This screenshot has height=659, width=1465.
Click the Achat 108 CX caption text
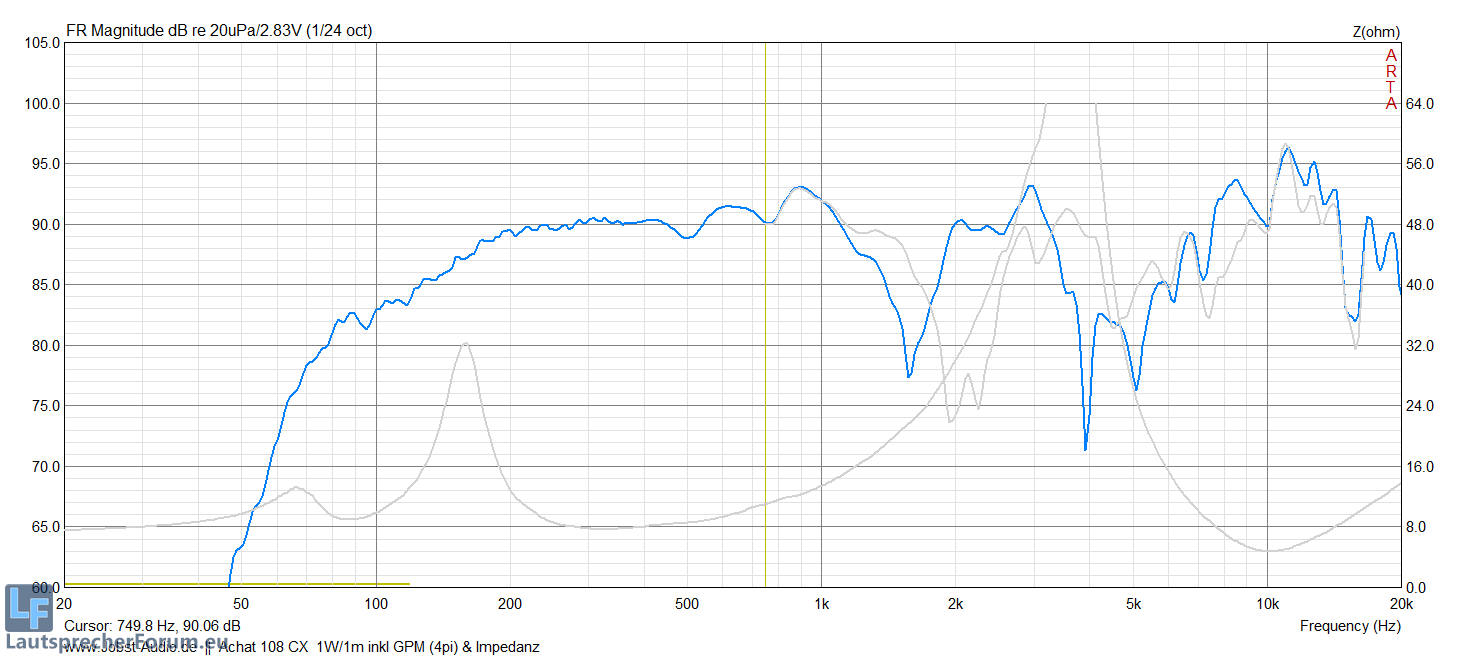pos(264,647)
